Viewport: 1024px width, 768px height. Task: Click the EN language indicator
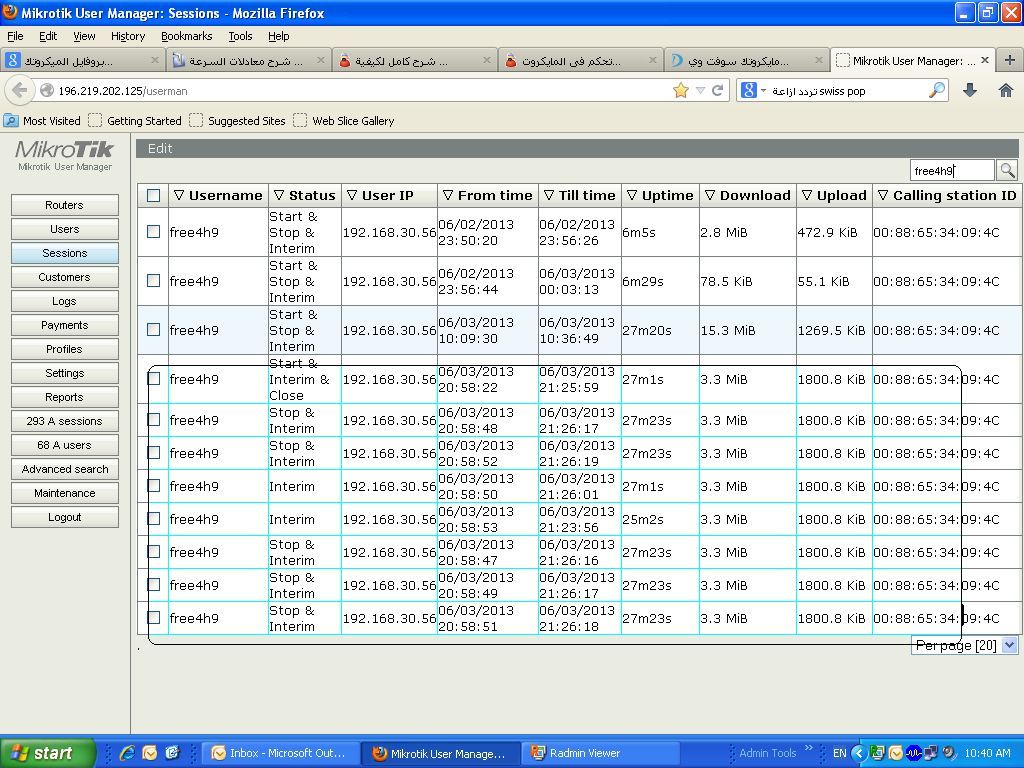839,753
